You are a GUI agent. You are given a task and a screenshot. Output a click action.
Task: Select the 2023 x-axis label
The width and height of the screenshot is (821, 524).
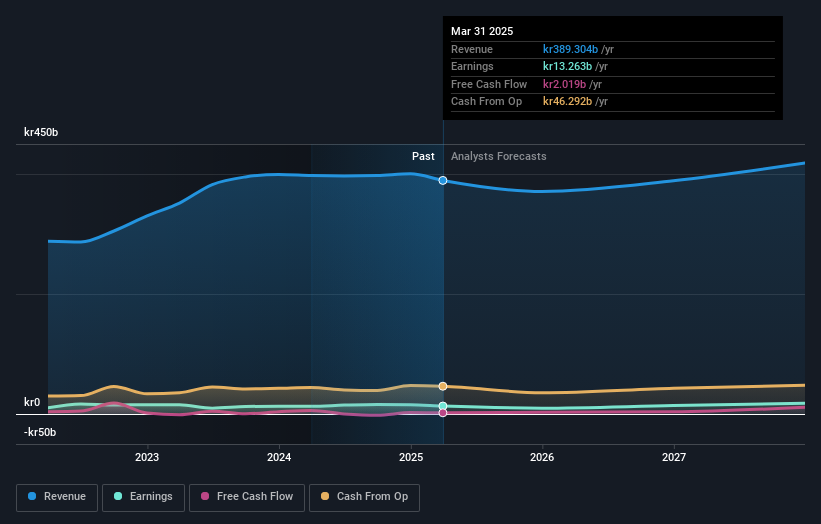pyautogui.click(x=147, y=458)
